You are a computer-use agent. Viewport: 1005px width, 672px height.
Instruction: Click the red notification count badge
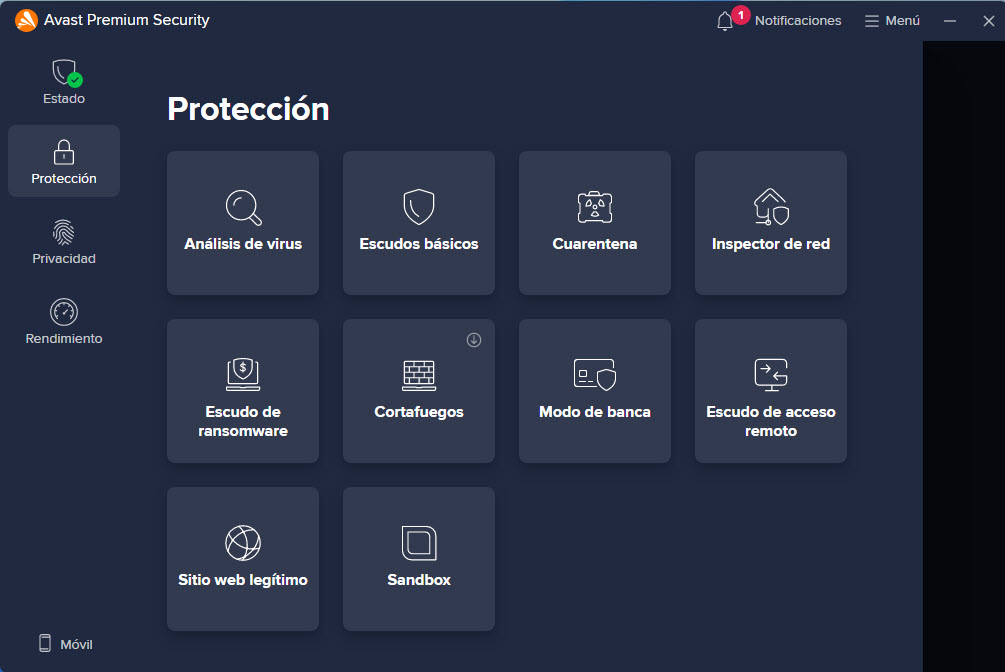point(741,15)
